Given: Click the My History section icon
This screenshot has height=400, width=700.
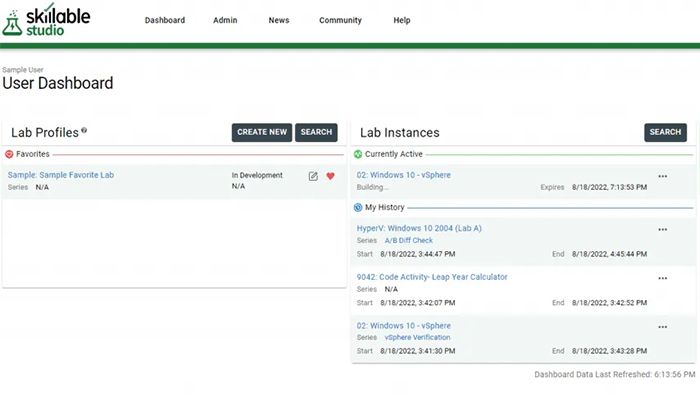Looking at the screenshot, I should tap(358, 207).
